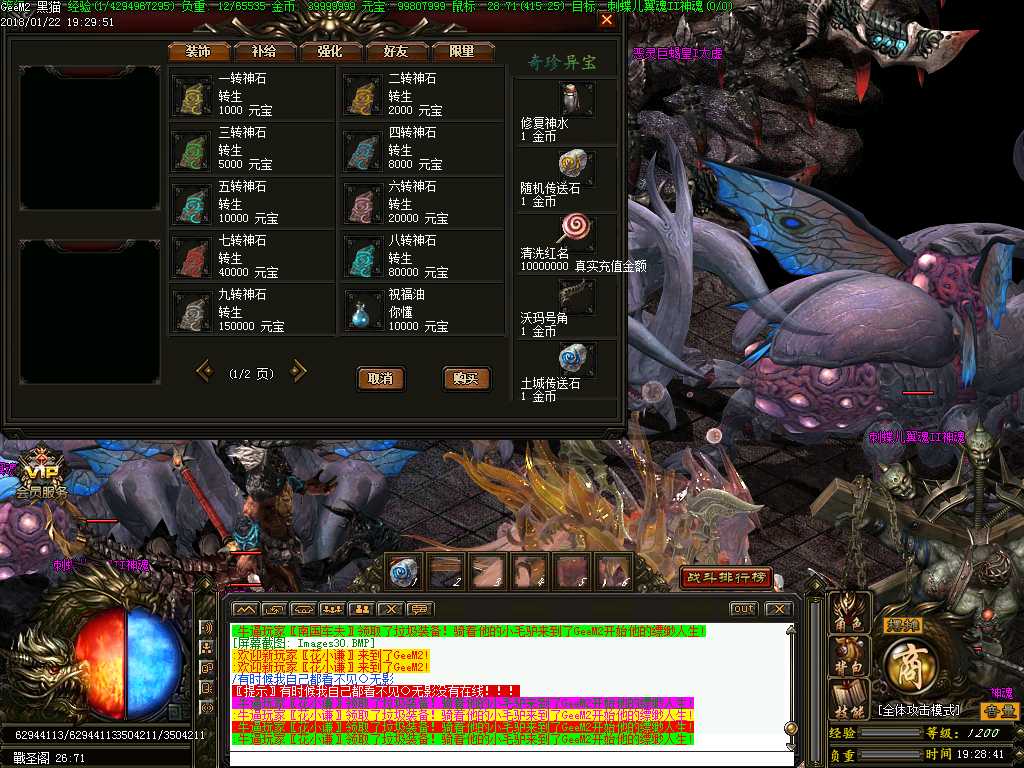Select the 九转神石 item icon

(x=193, y=312)
